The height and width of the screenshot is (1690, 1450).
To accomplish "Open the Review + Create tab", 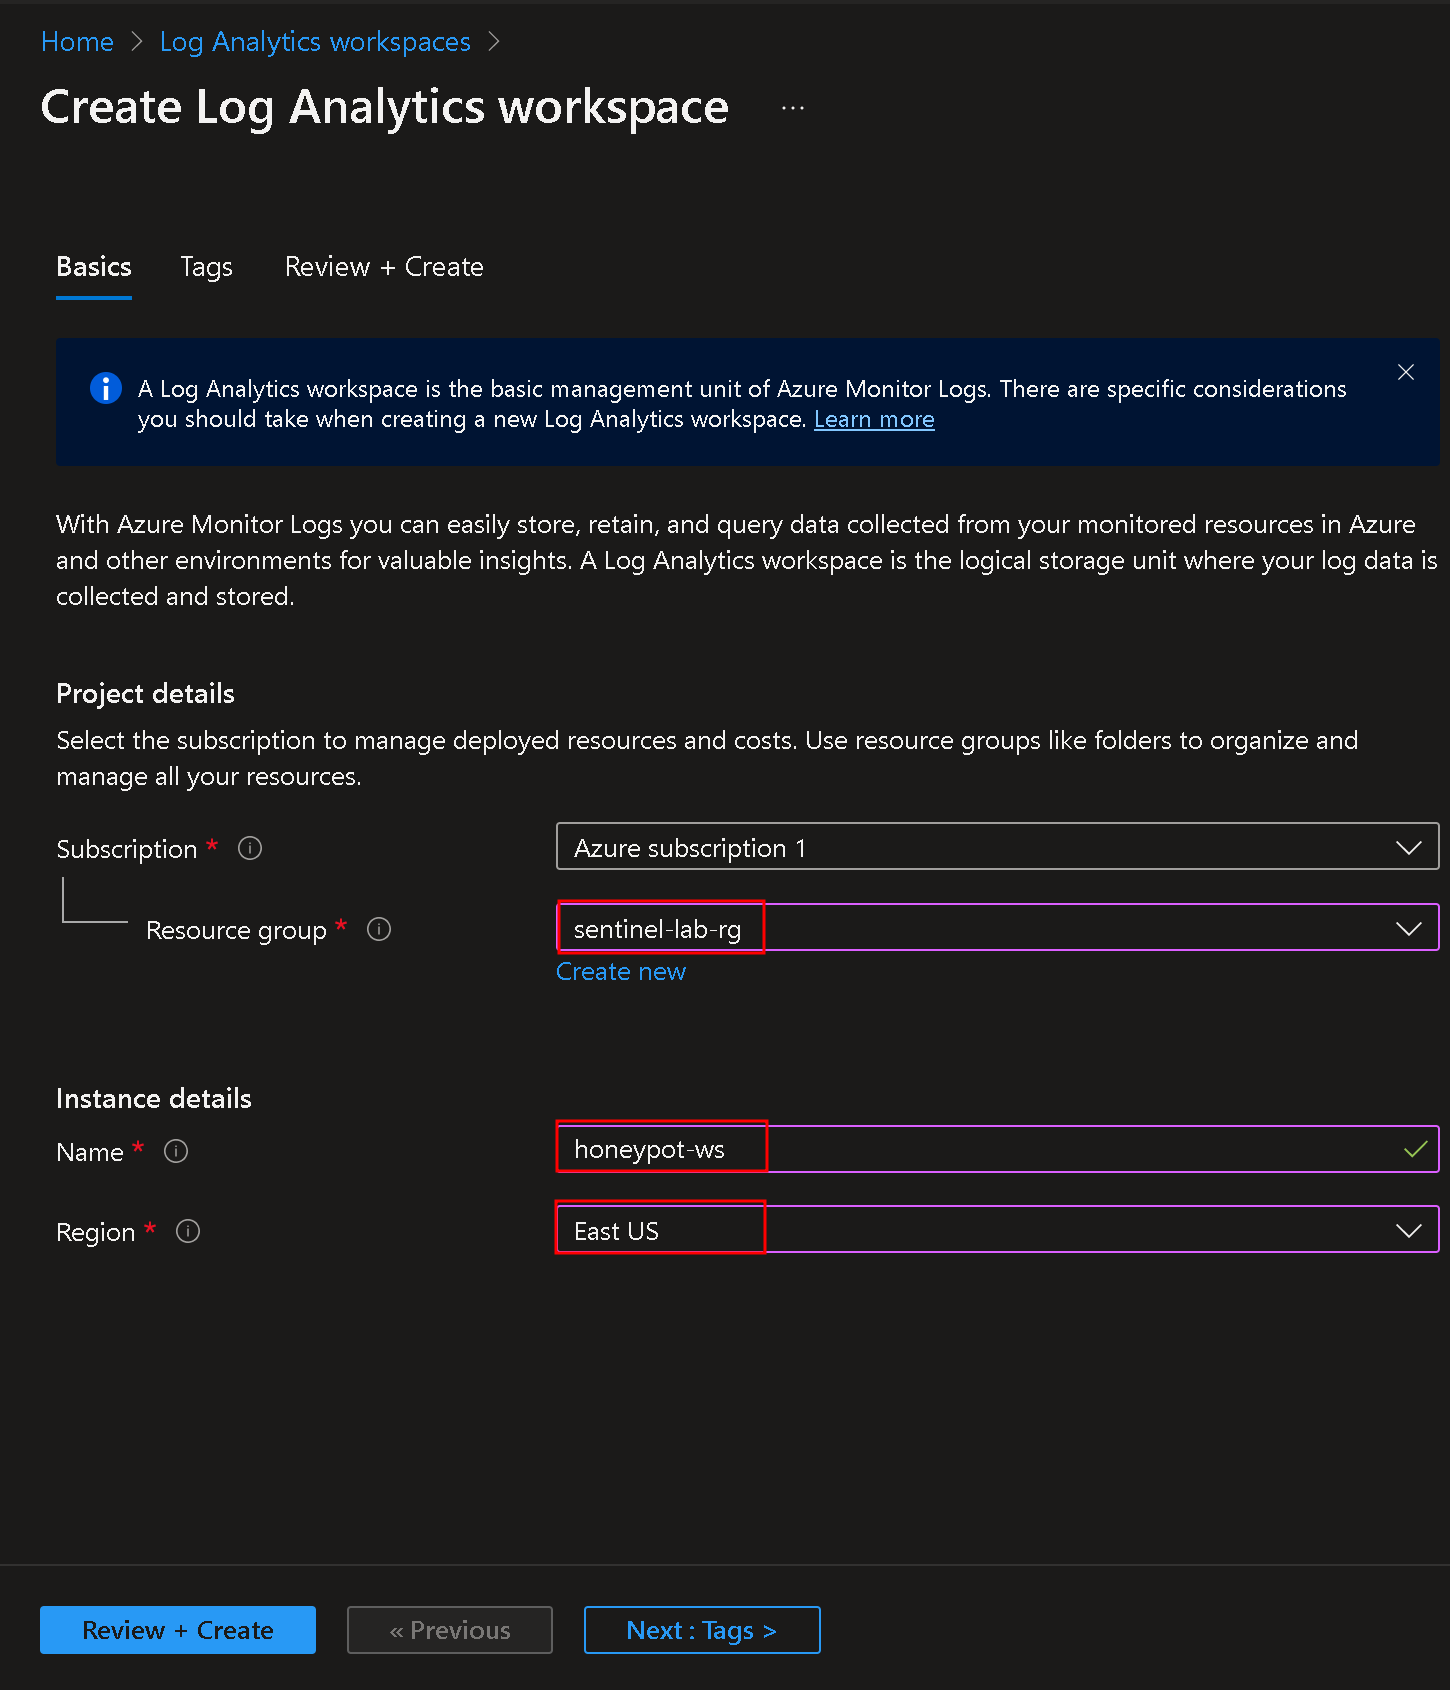I will click(384, 267).
